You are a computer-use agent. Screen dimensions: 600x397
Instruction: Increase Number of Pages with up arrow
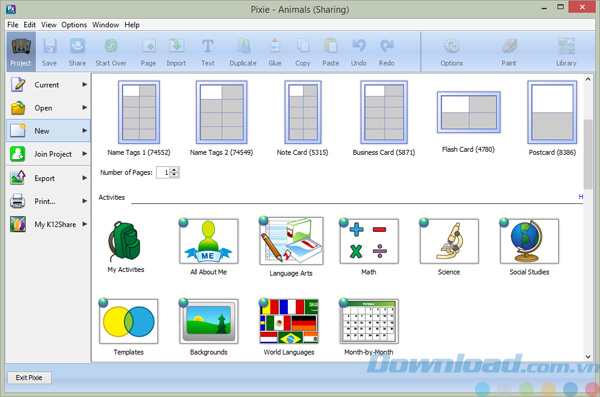[174, 170]
